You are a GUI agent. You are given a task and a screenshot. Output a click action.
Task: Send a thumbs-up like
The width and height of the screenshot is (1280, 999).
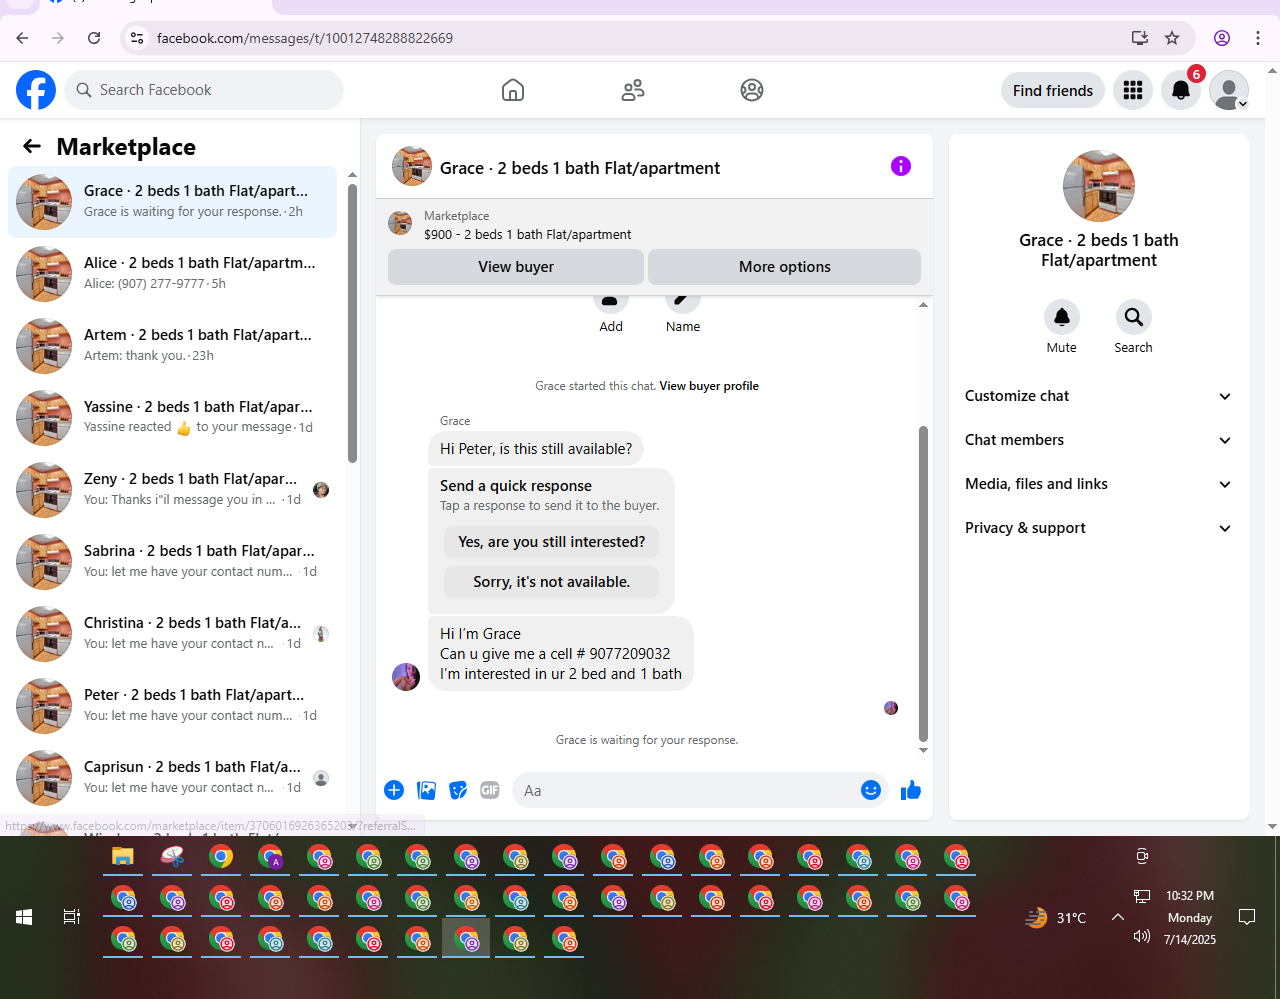coord(911,790)
